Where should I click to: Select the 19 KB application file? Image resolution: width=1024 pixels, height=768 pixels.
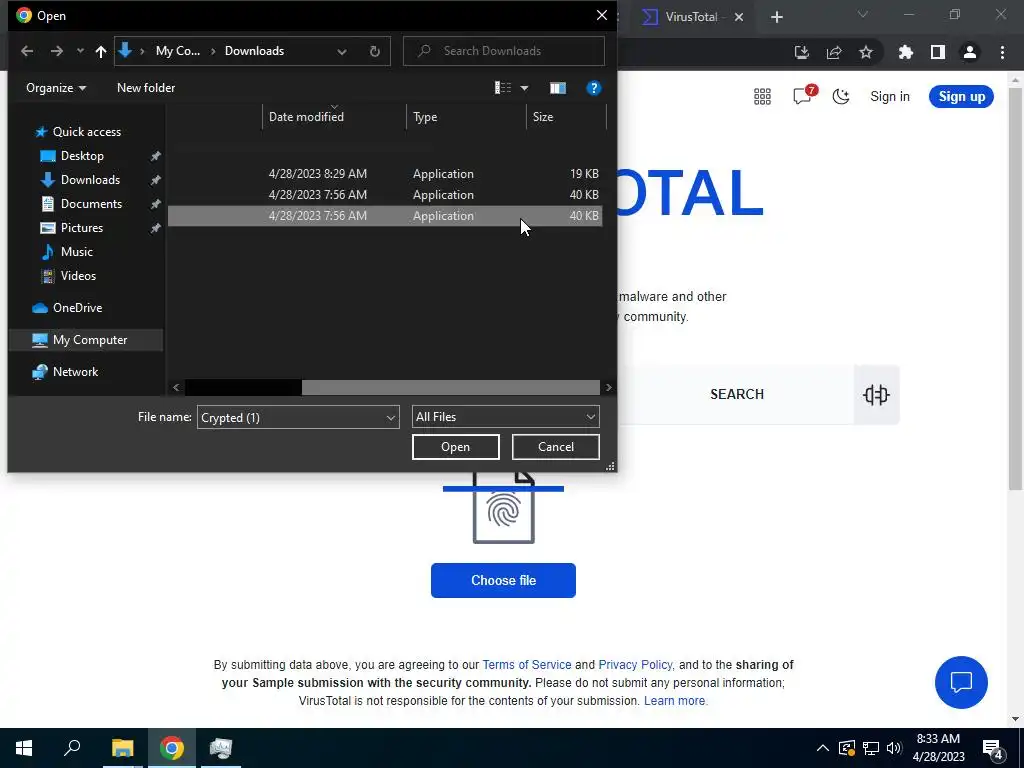[385, 174]
